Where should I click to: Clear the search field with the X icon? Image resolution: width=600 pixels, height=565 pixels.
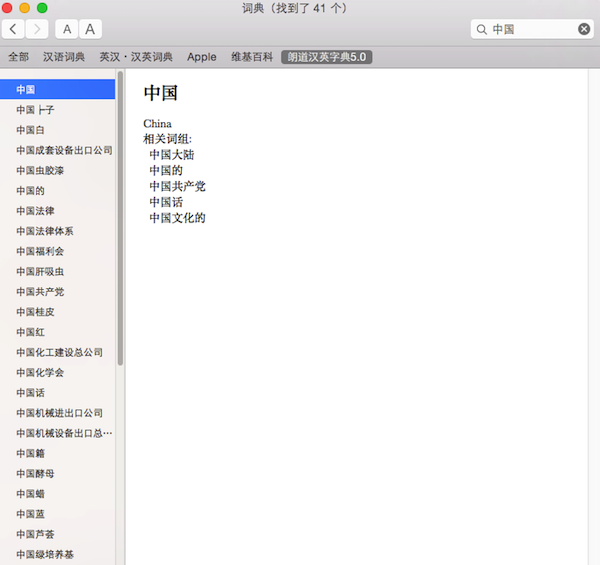[584, 29]
